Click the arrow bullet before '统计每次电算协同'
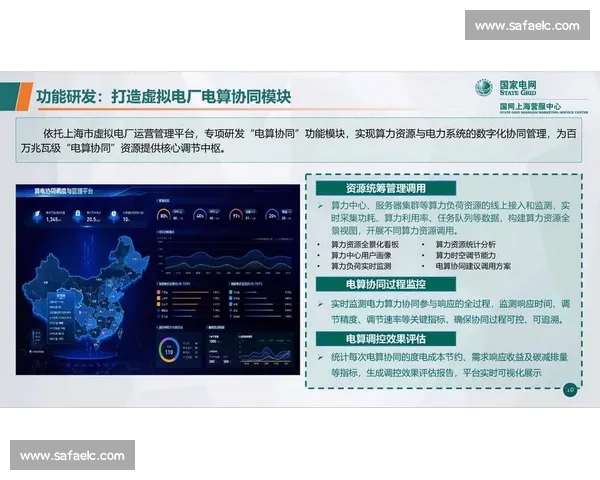The width and height of the screenshot is (600, 480). pyautogui.click(x=320, y=358)
